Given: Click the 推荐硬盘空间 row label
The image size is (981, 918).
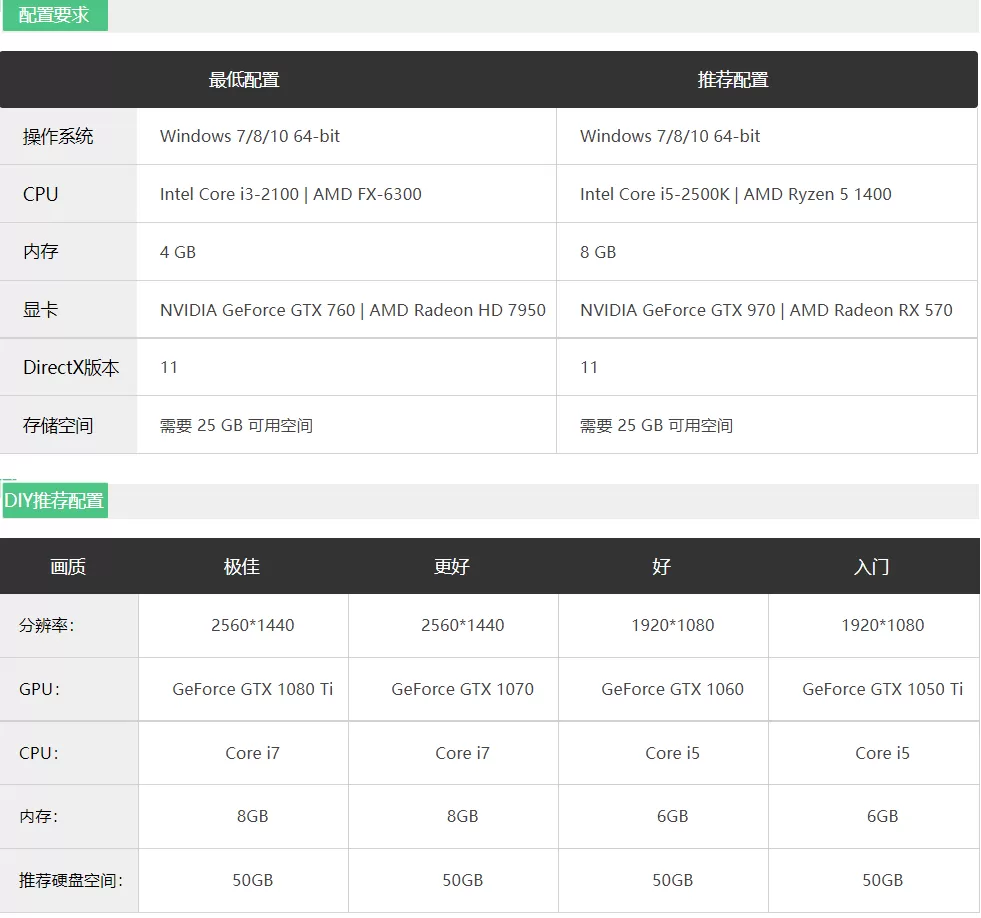Looking at the screenshot, I should [x=71, y=880].
